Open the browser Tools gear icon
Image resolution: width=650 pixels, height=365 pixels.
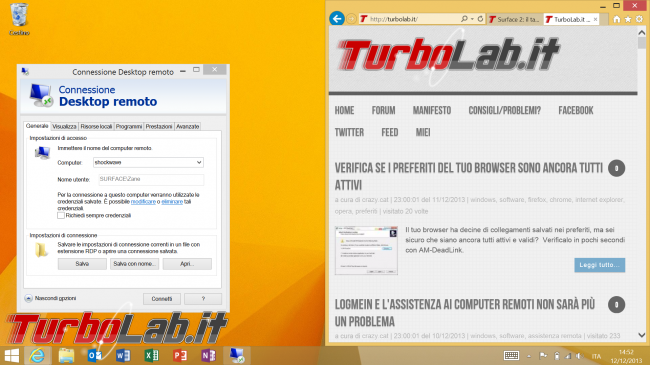pyautogui.click(x=639, y=19)
